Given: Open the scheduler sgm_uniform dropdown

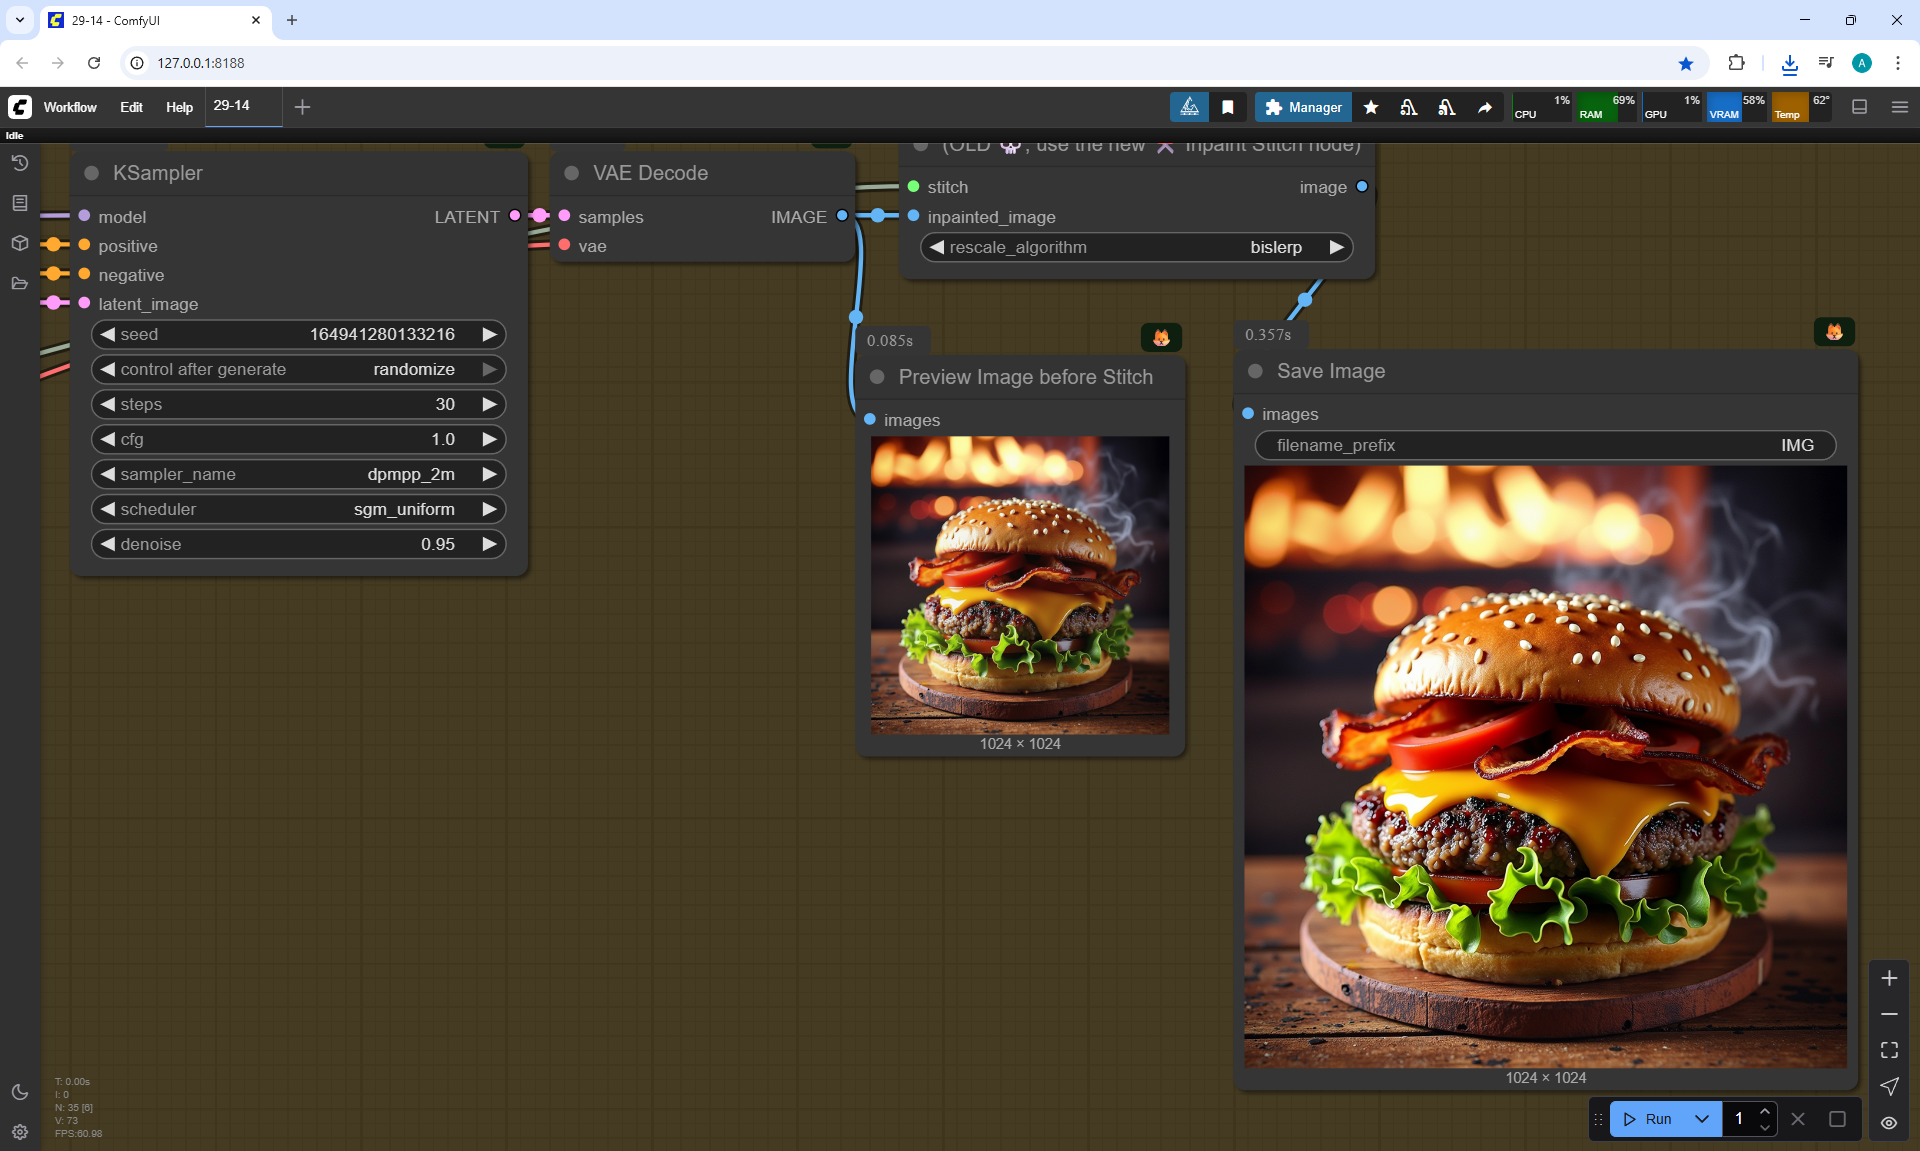Looking at the screenshot, I should (298, 509).
